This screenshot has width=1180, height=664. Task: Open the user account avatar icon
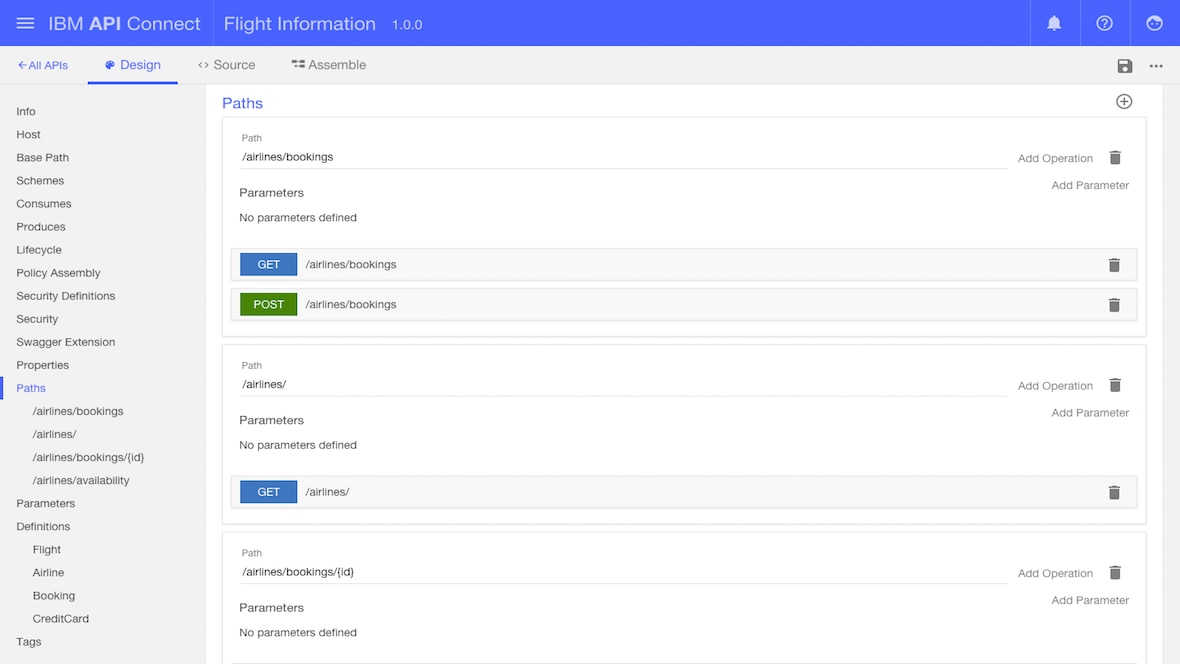tap(1154, 23)
